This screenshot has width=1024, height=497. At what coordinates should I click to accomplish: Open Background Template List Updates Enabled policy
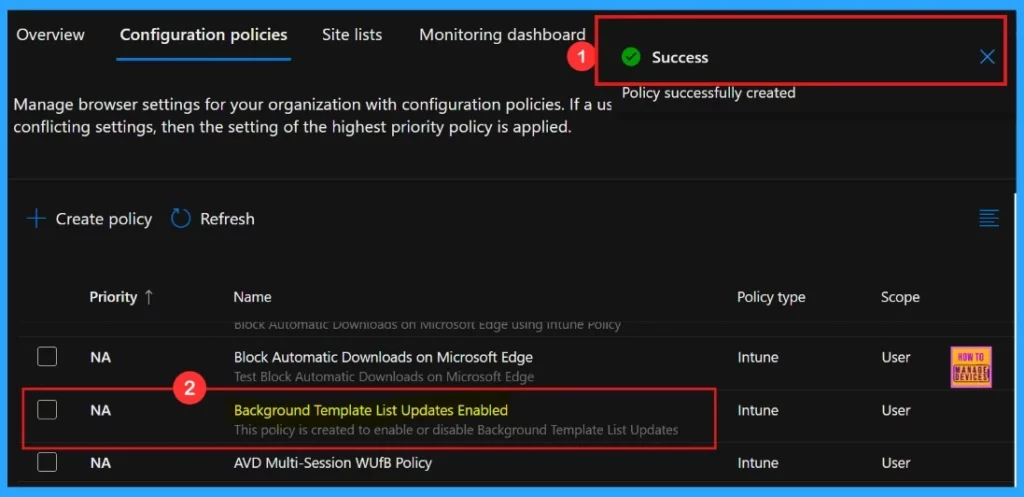pos(371,410)
